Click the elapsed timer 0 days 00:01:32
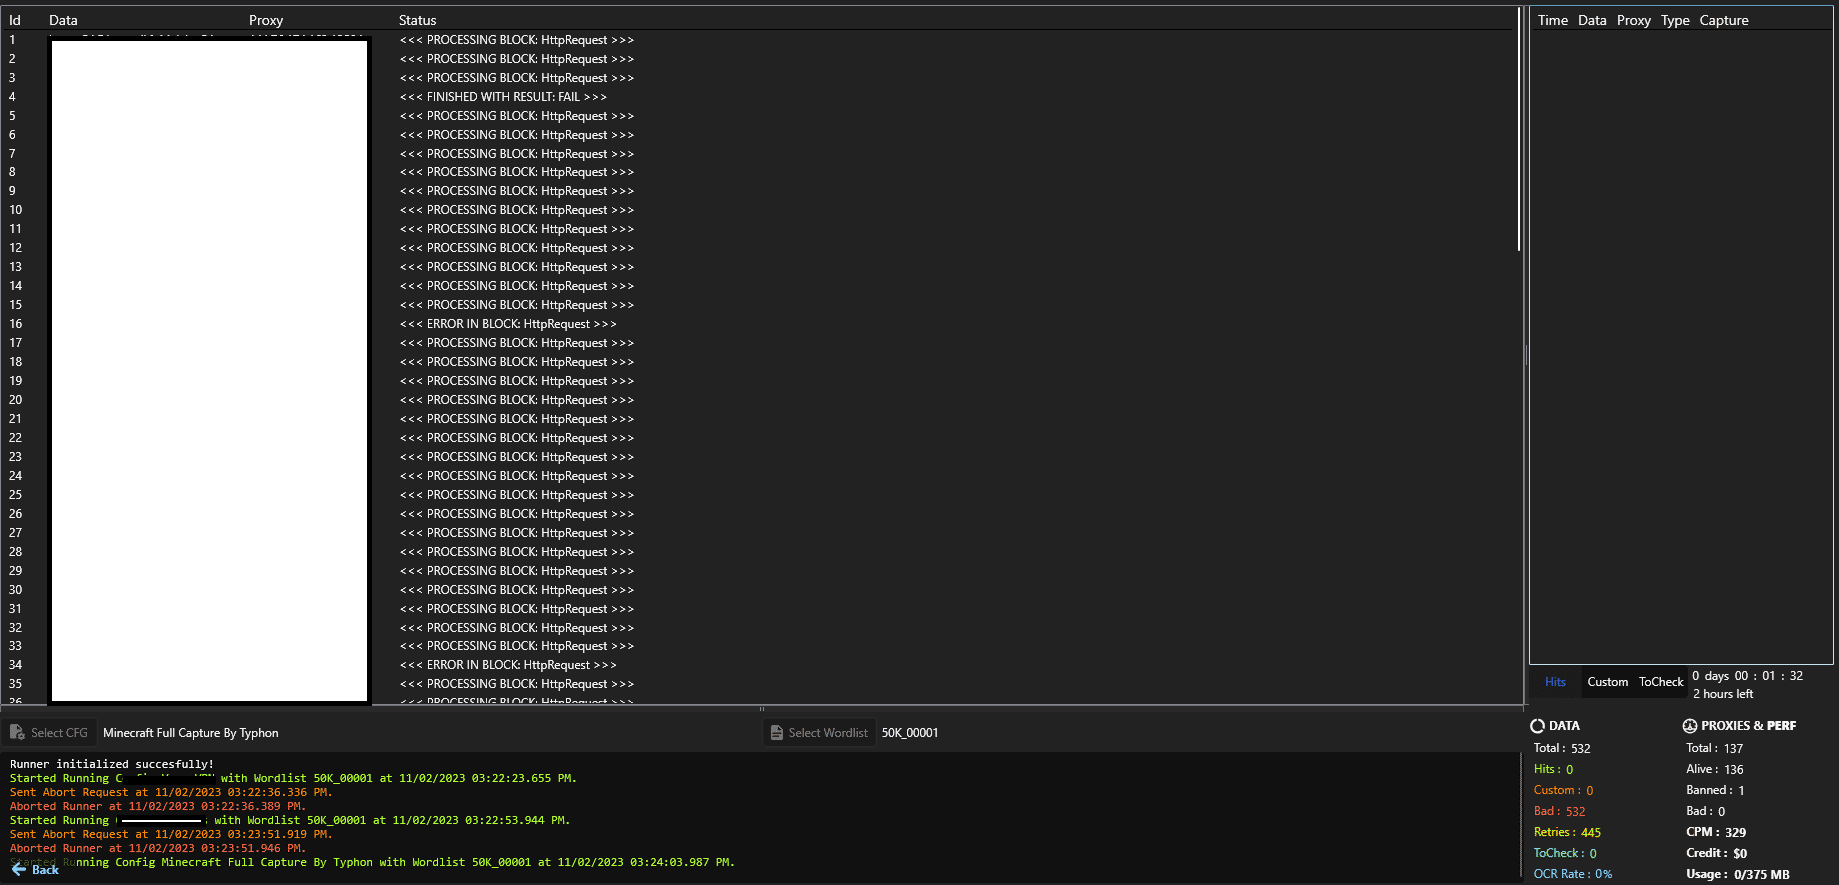The image size is (1839, 885). pos(1747,676)
